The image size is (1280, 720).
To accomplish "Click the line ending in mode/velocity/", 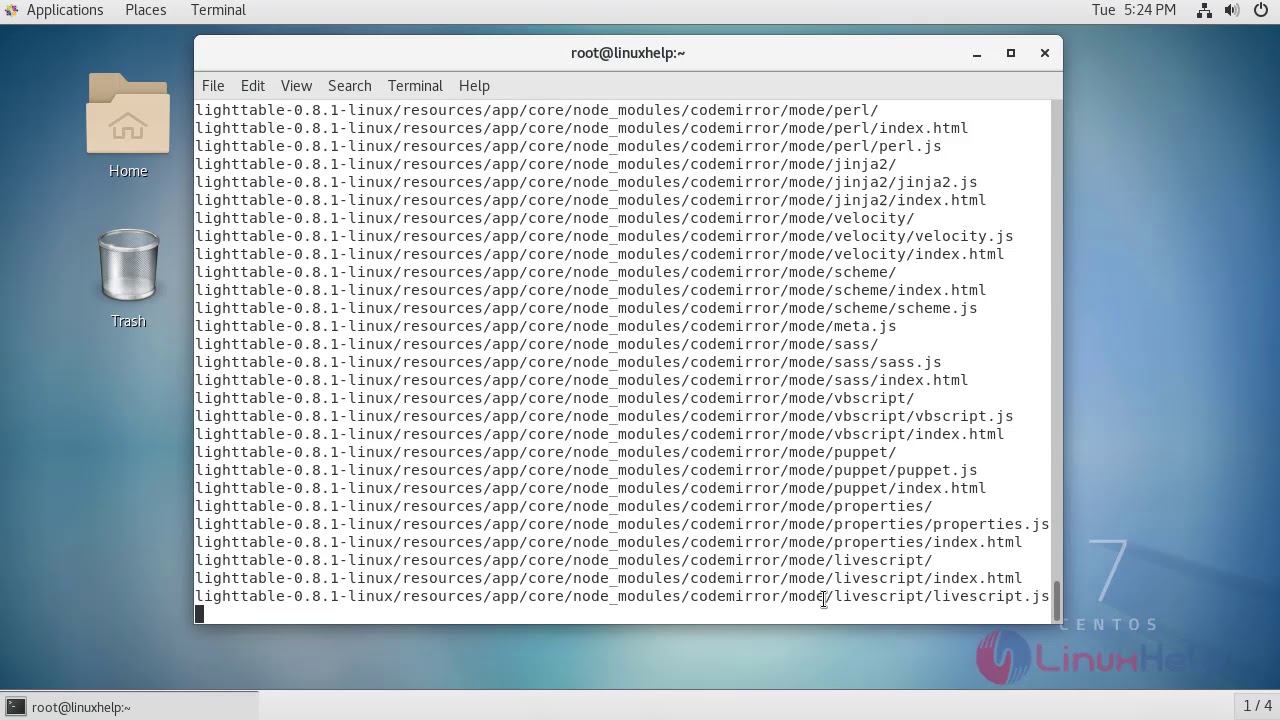I will [555, 218].
